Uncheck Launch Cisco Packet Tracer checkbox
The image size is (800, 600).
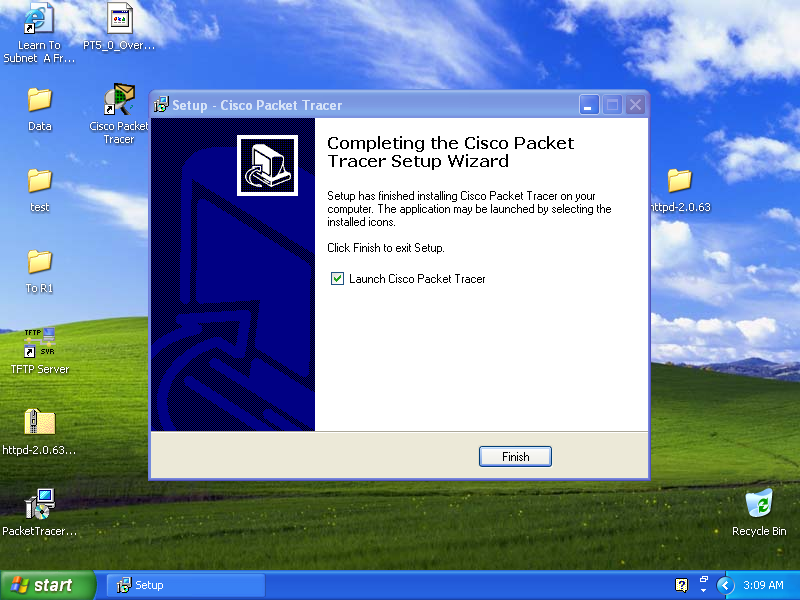click(x=337, y=279)
